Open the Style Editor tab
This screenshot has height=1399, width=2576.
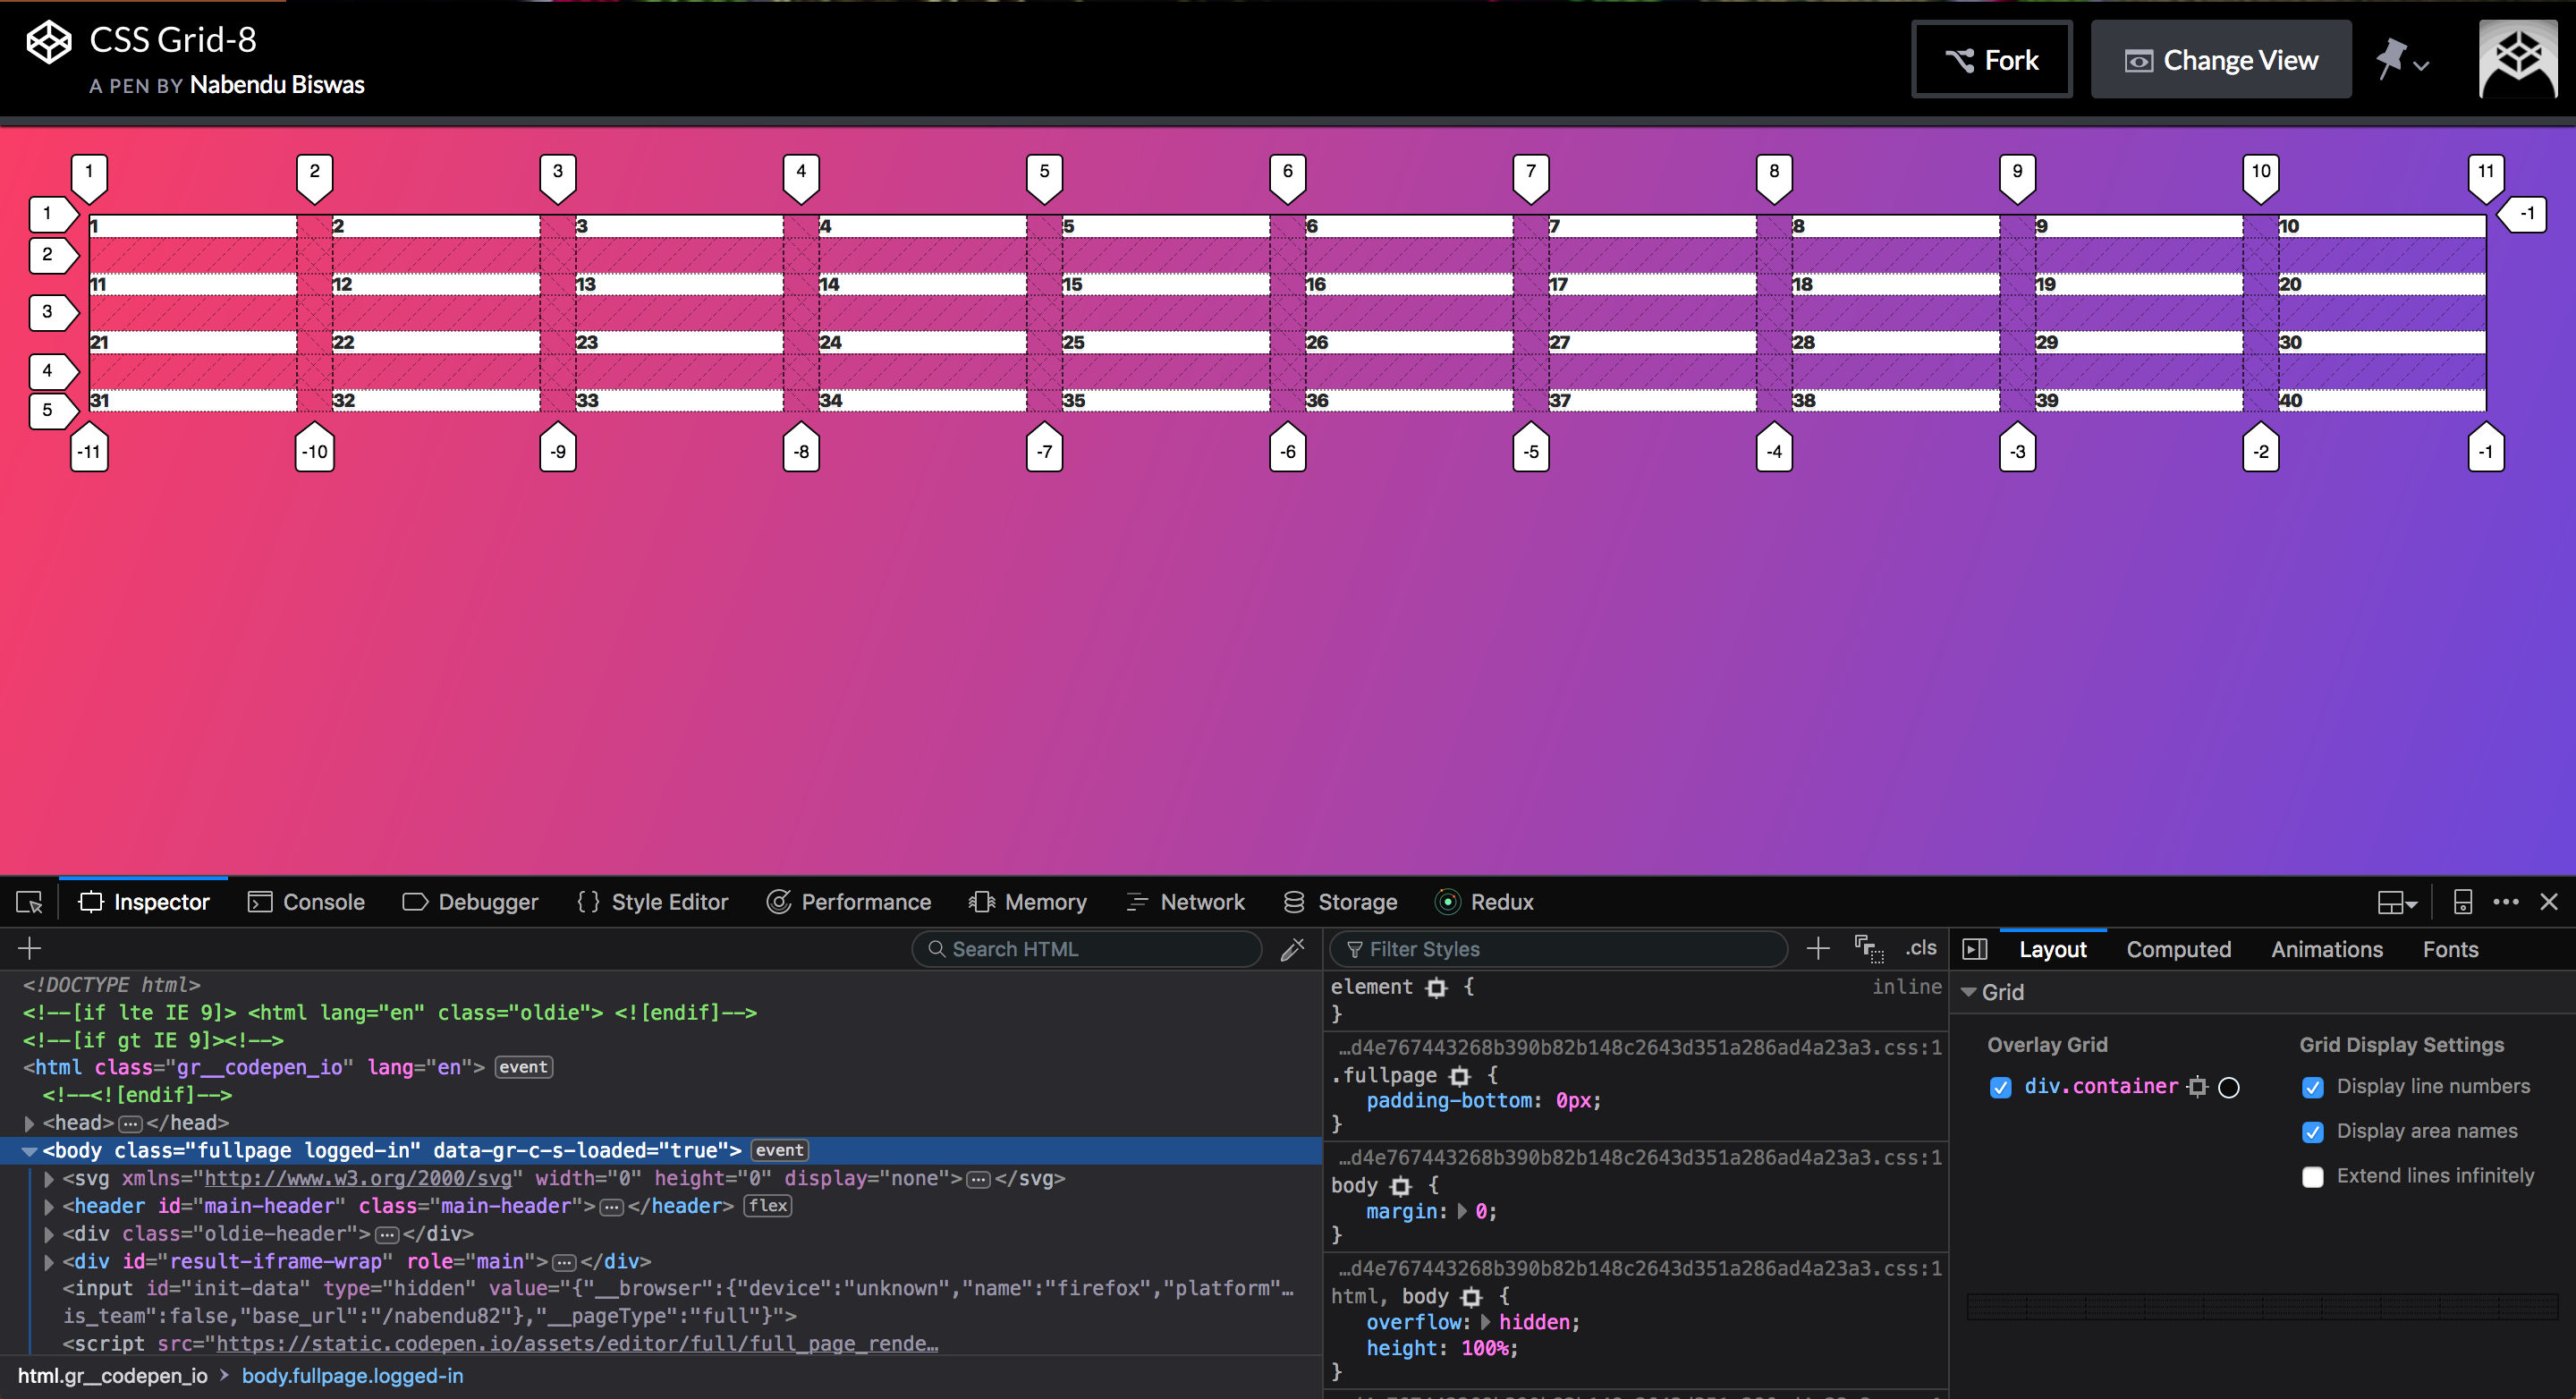[652, 902]
